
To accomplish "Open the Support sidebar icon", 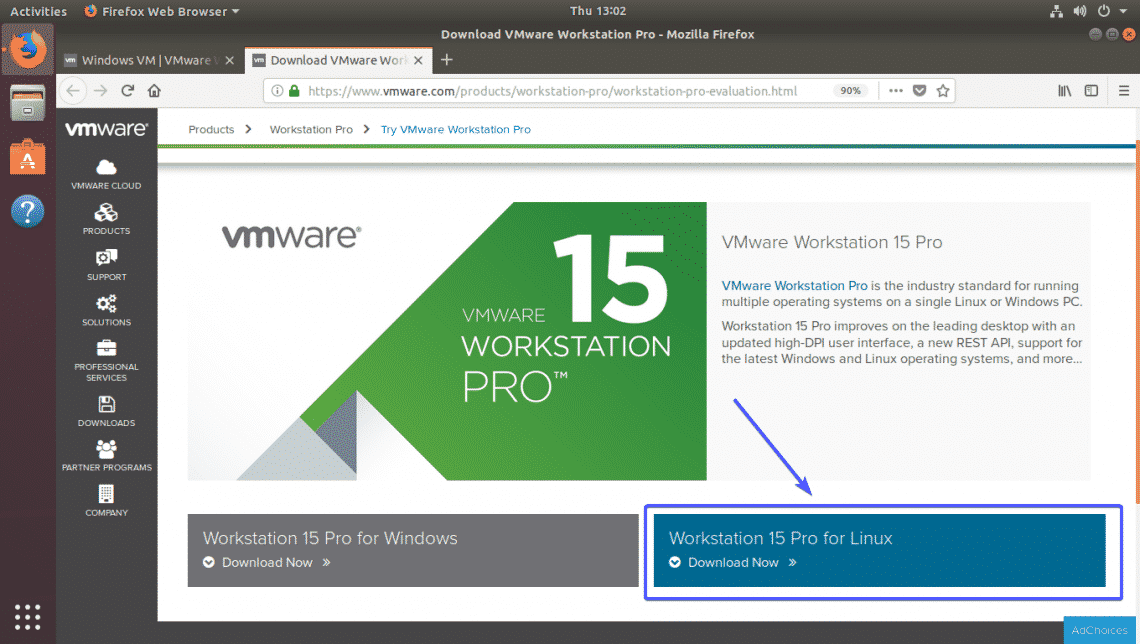I will pos(106,258).
